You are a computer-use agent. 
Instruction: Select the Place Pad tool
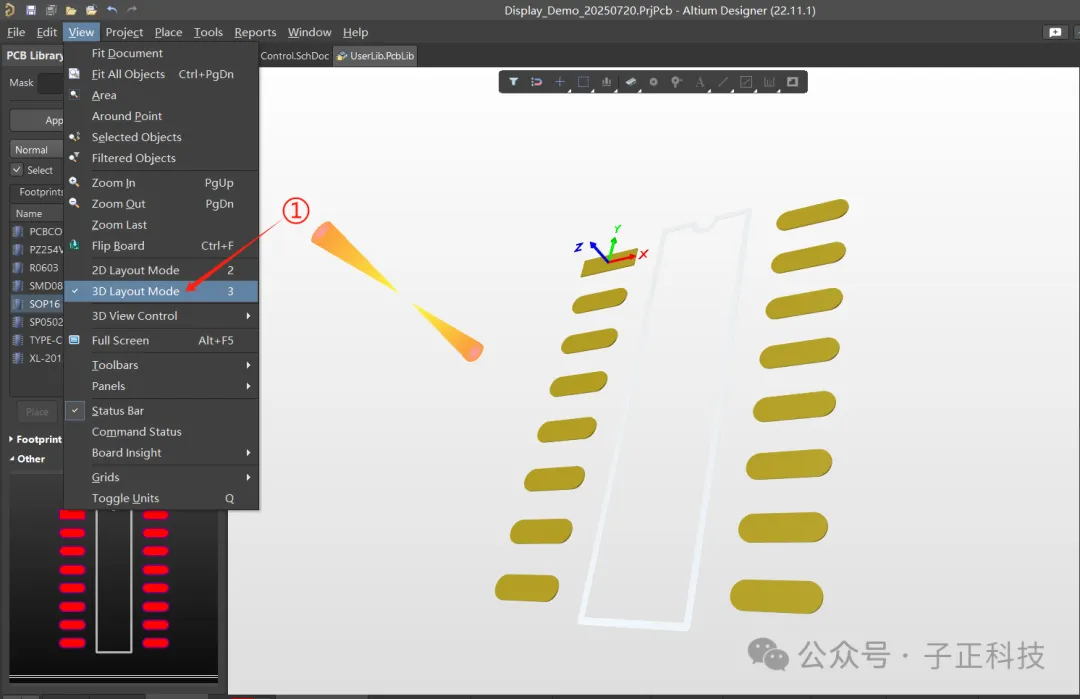coord(653,82)
